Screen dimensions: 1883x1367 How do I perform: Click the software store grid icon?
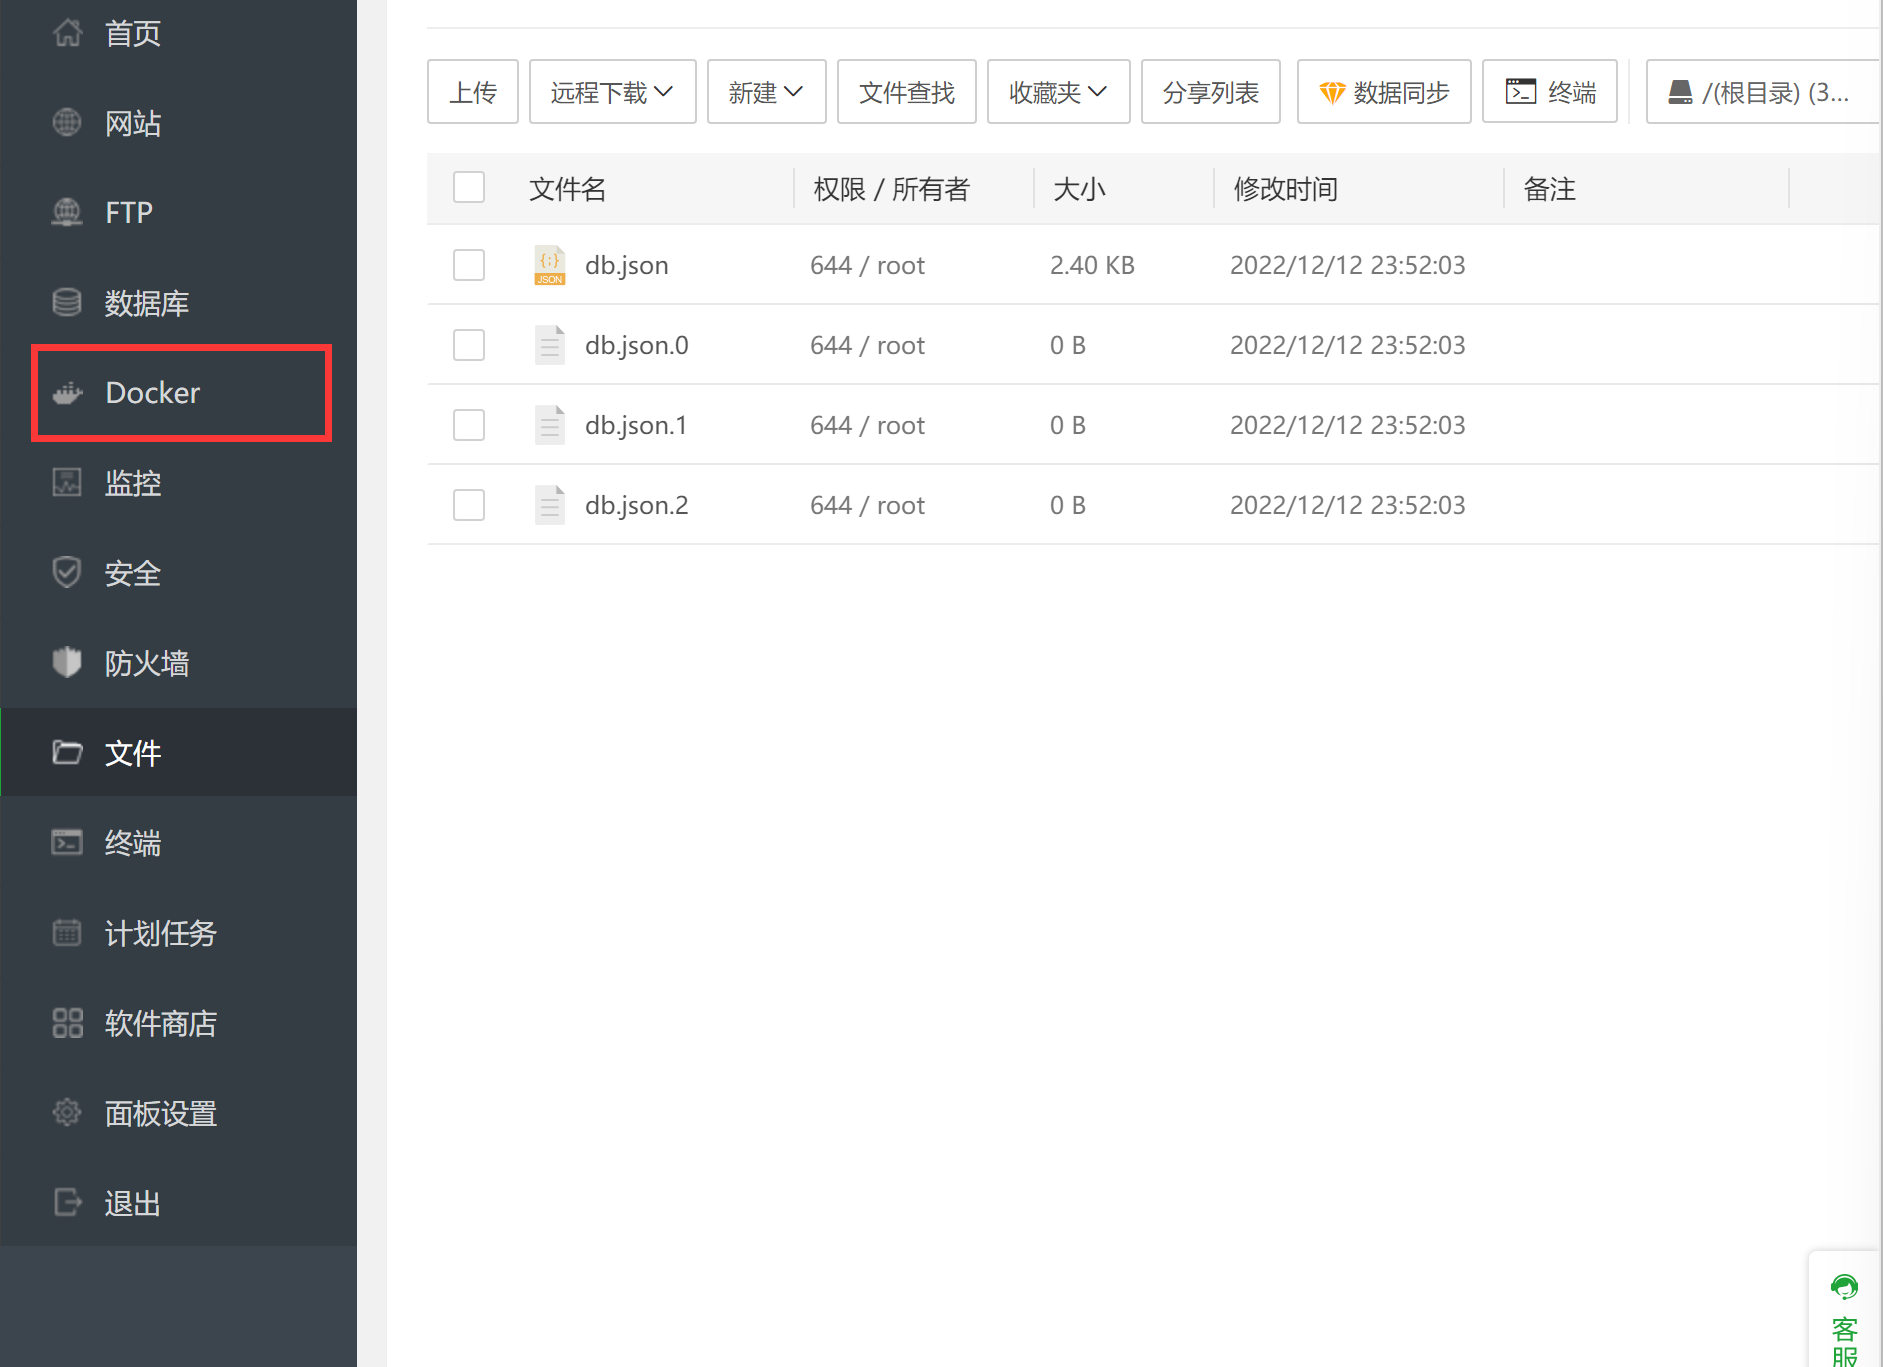[x=67, y=1023]
